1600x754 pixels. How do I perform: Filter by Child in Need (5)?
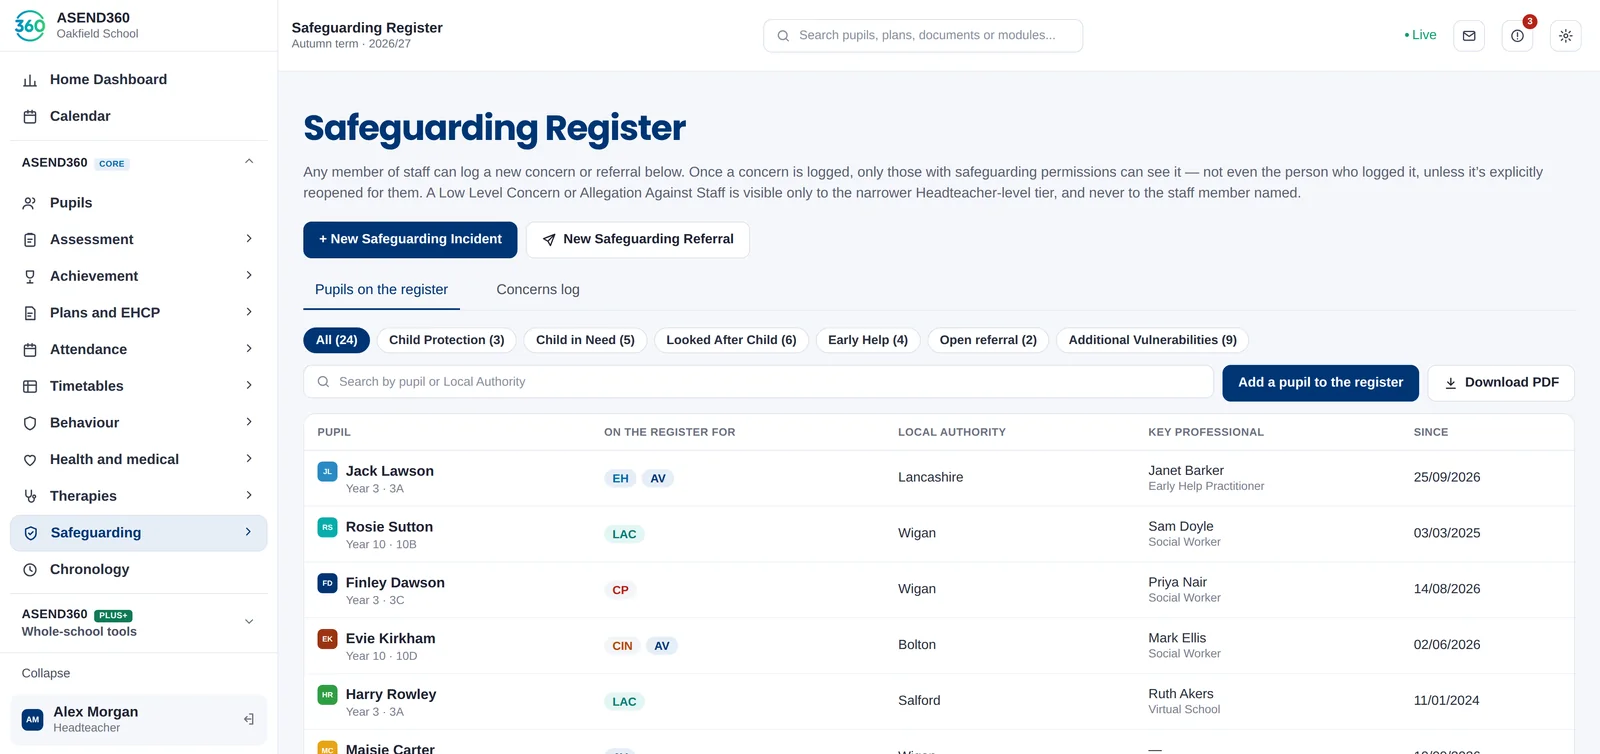pos(585,340)
